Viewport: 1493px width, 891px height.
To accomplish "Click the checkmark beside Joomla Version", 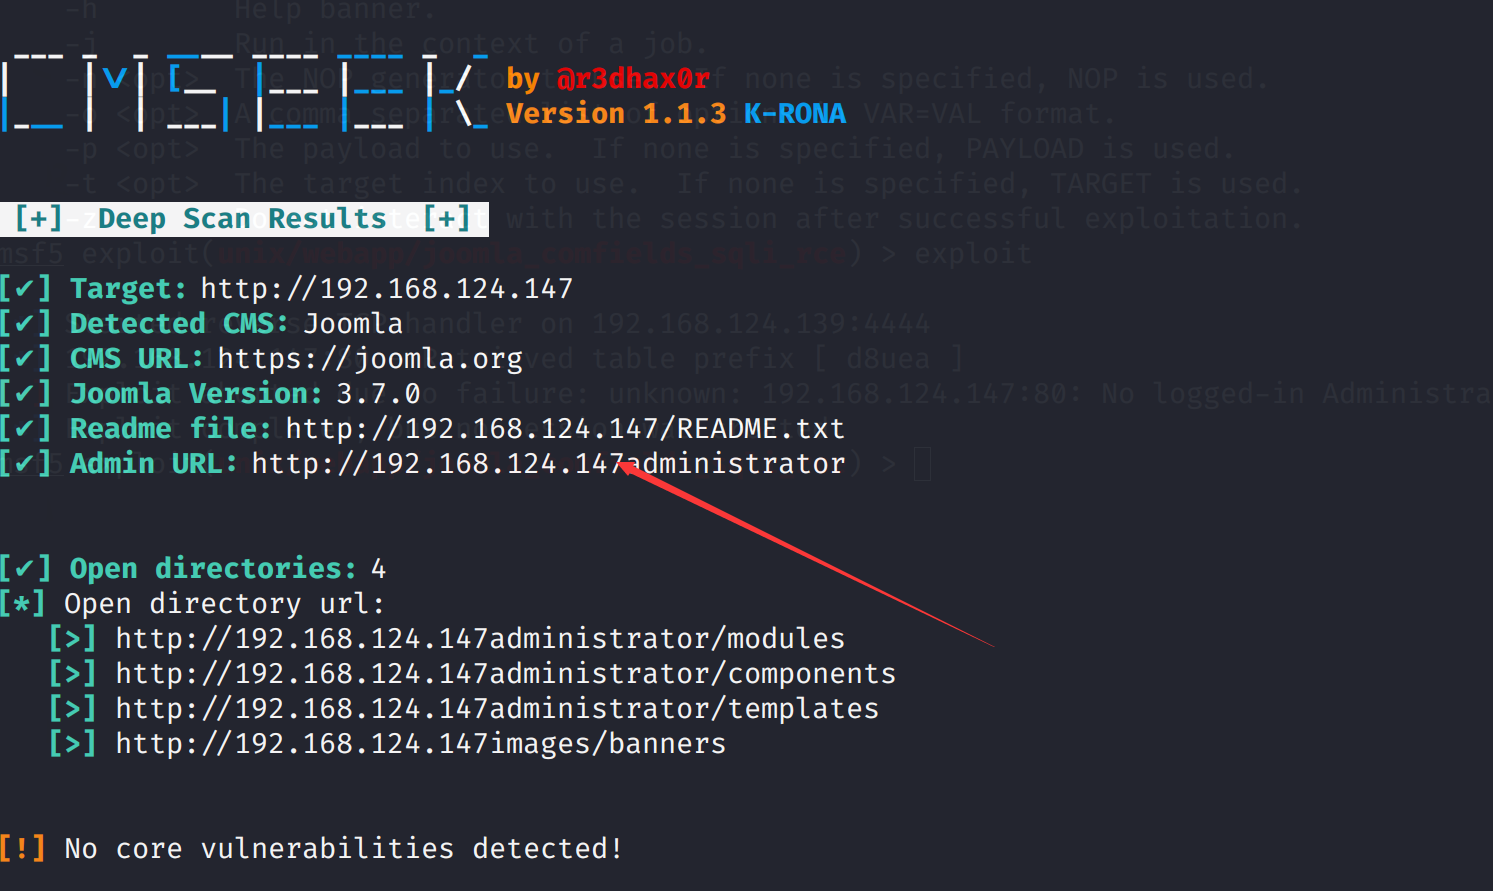I will [x=25, y=394].
